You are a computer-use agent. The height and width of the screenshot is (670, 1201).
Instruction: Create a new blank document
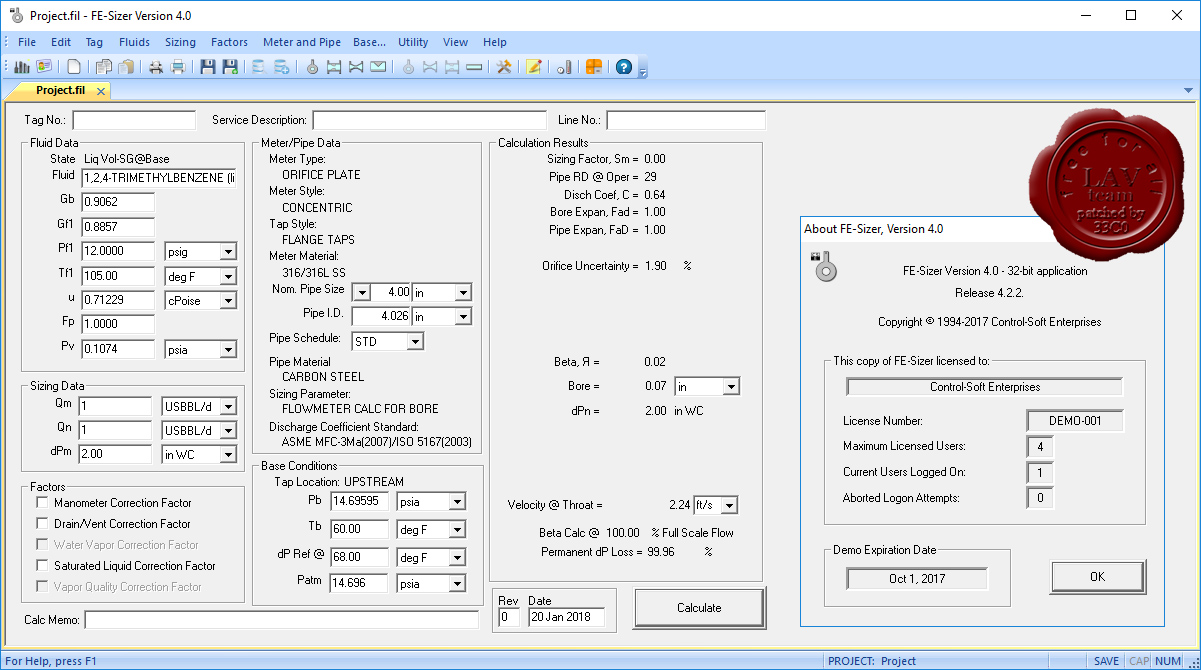[74, 67]
